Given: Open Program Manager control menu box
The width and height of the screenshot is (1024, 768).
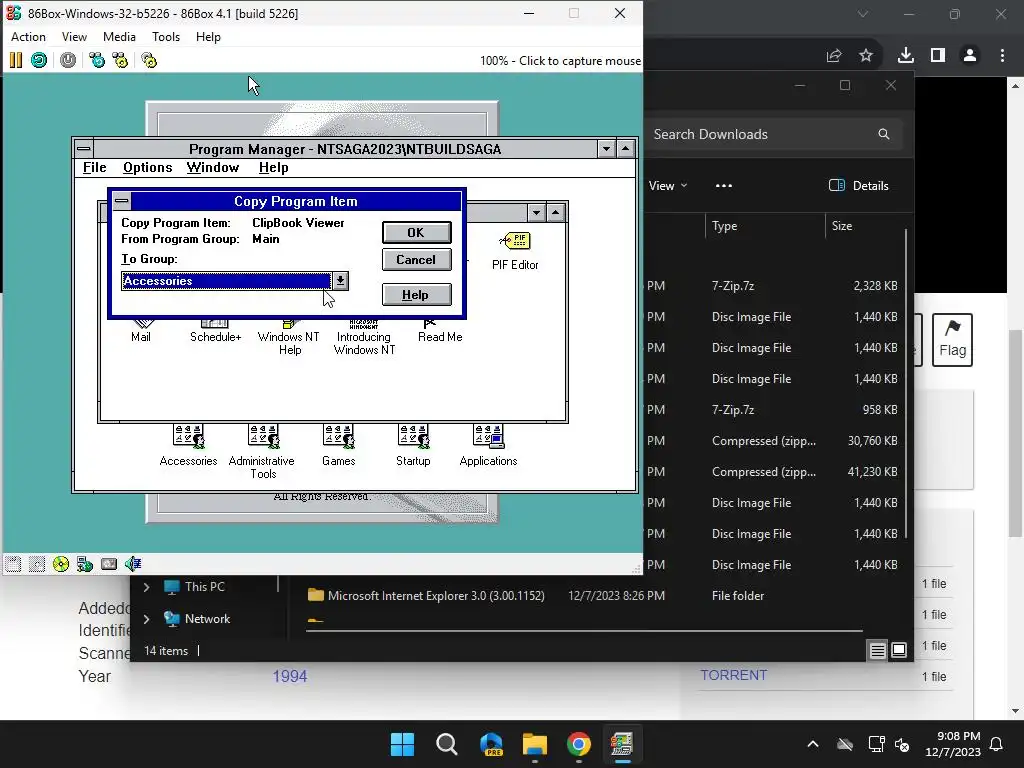Looking at the screenshot, I should click(84, 149).
